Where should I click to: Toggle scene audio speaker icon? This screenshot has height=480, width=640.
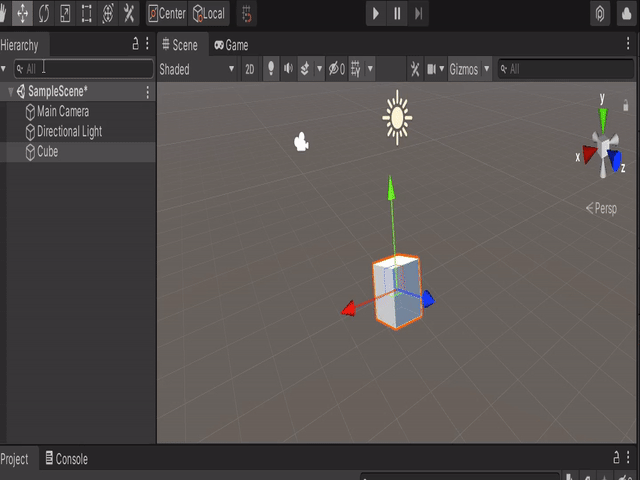(288, 69)
